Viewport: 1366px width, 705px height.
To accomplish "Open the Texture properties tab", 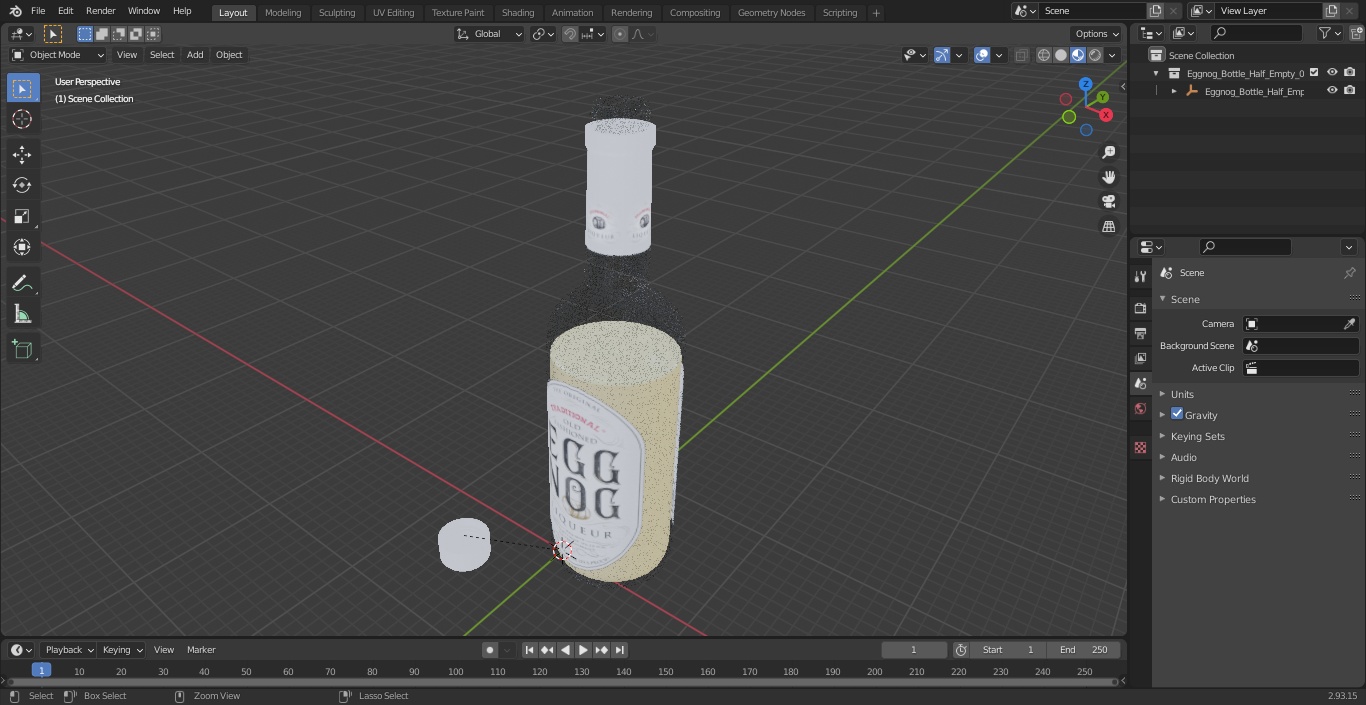I will 1140,447.
